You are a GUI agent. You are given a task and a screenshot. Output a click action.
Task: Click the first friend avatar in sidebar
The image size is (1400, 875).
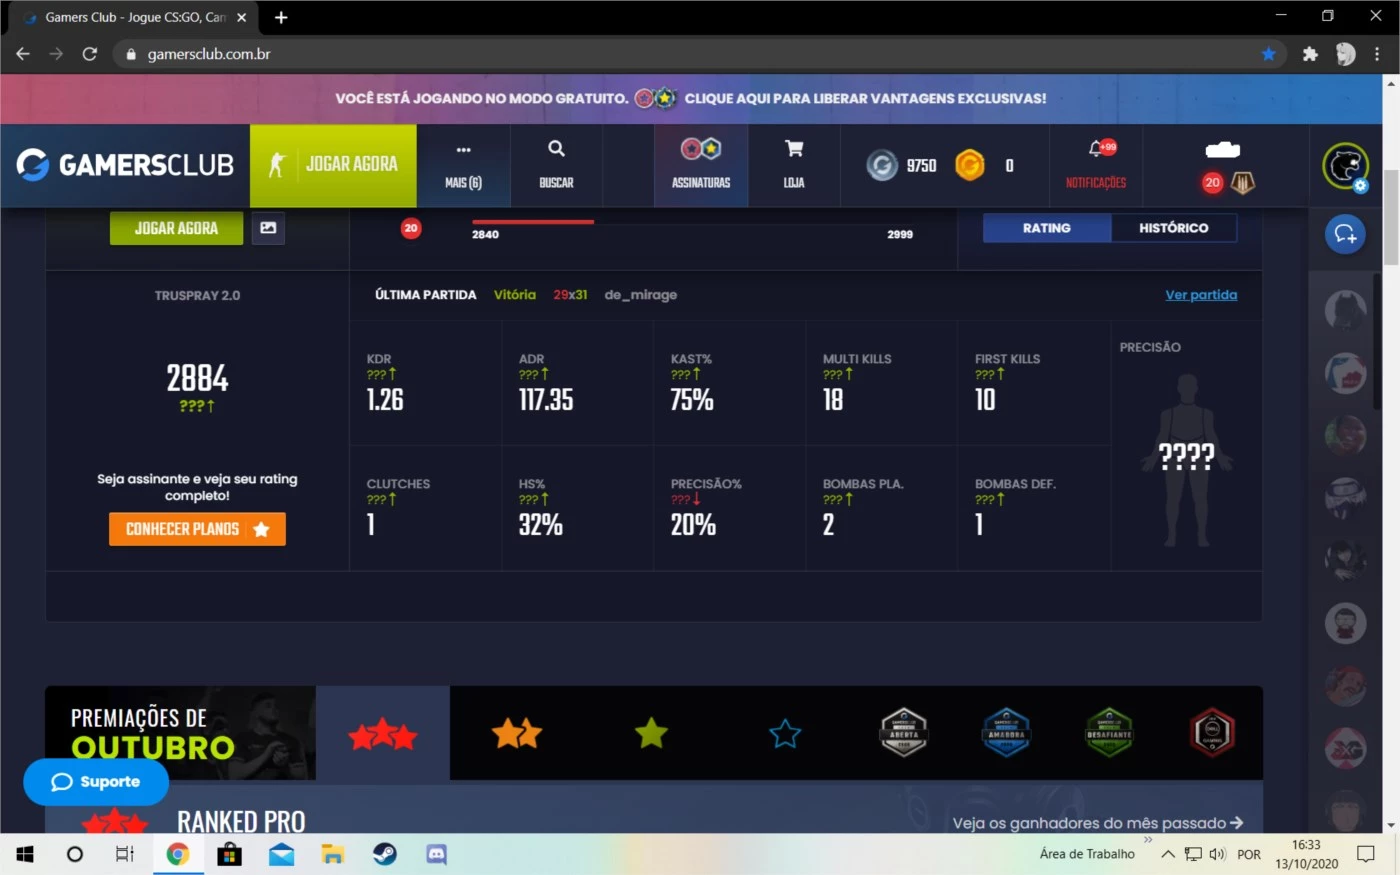point(1345,311)
